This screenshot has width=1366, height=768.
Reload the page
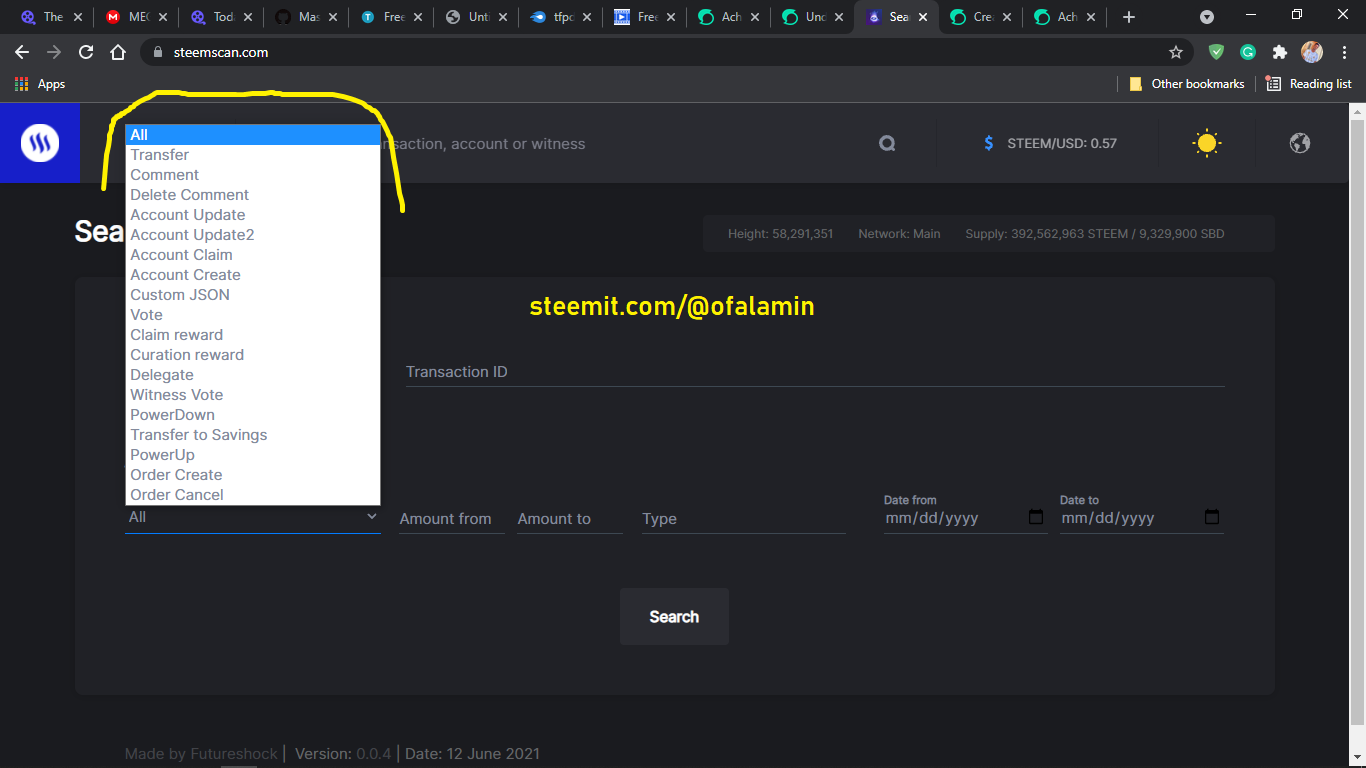coord(86,52)
